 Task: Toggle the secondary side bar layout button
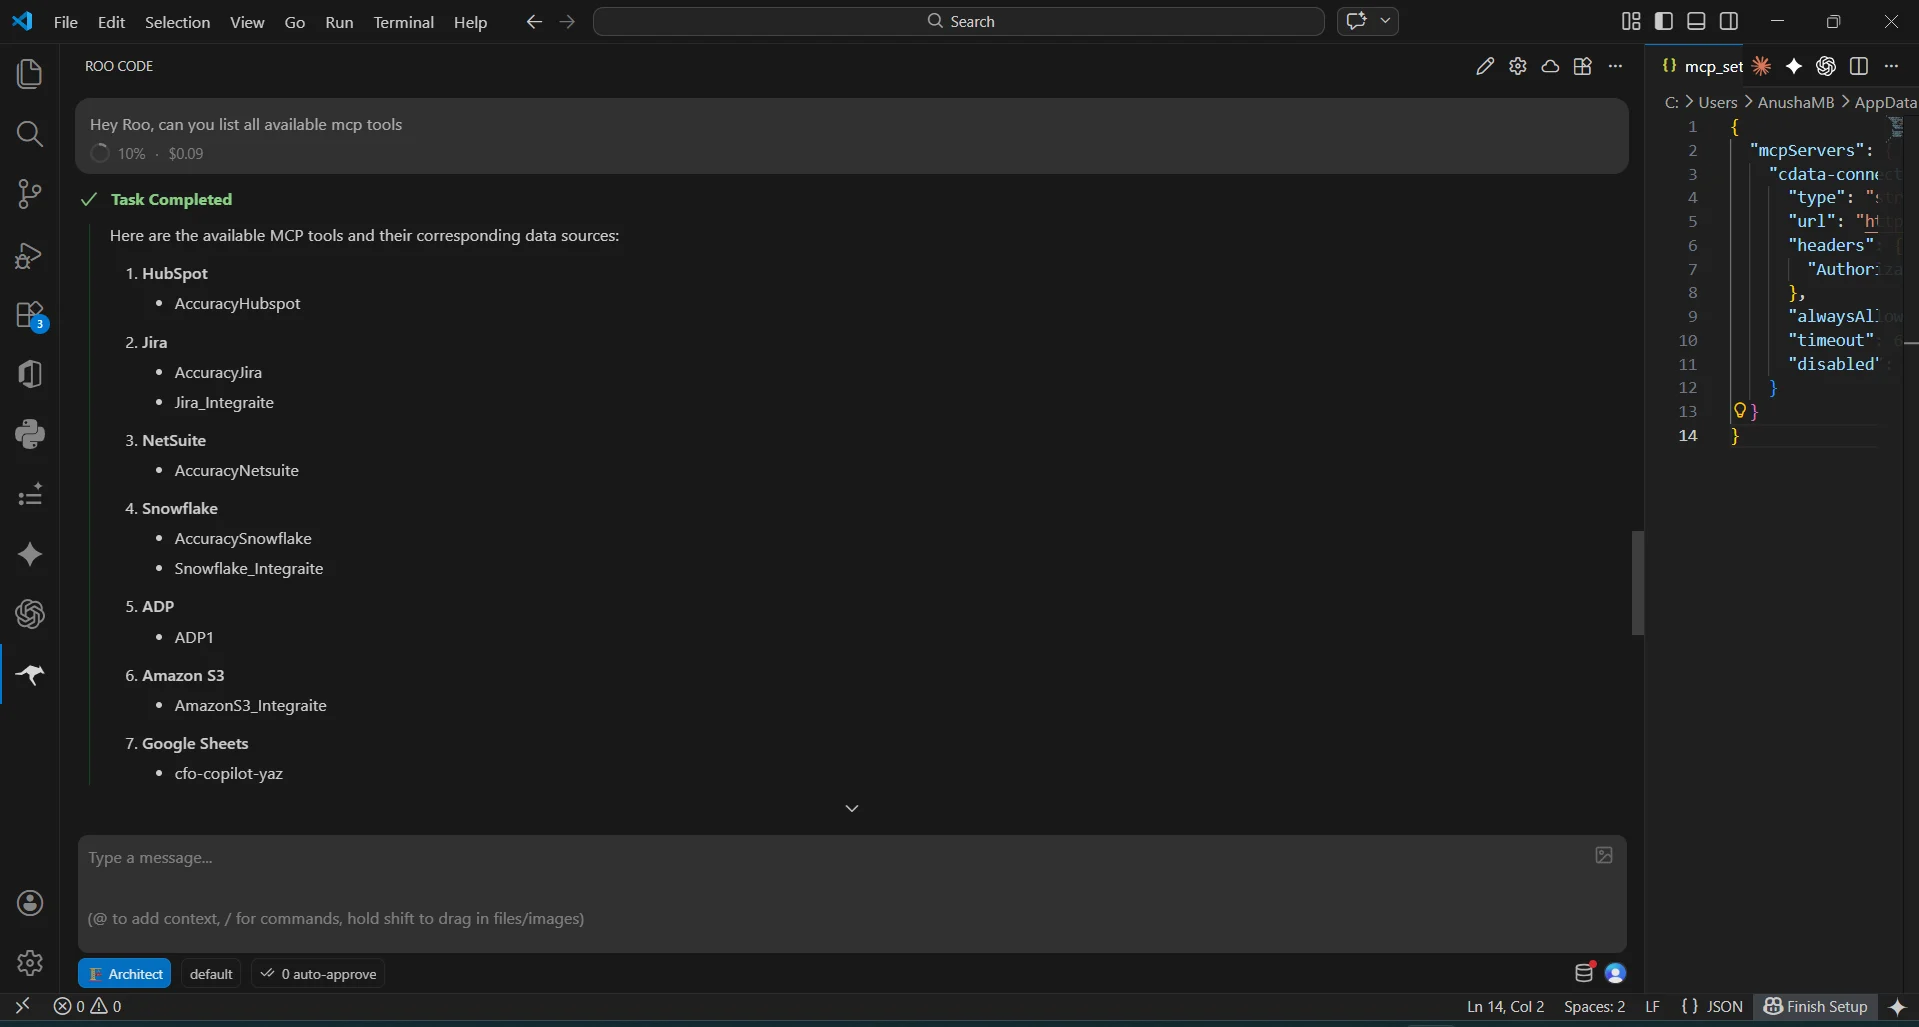1729,21
